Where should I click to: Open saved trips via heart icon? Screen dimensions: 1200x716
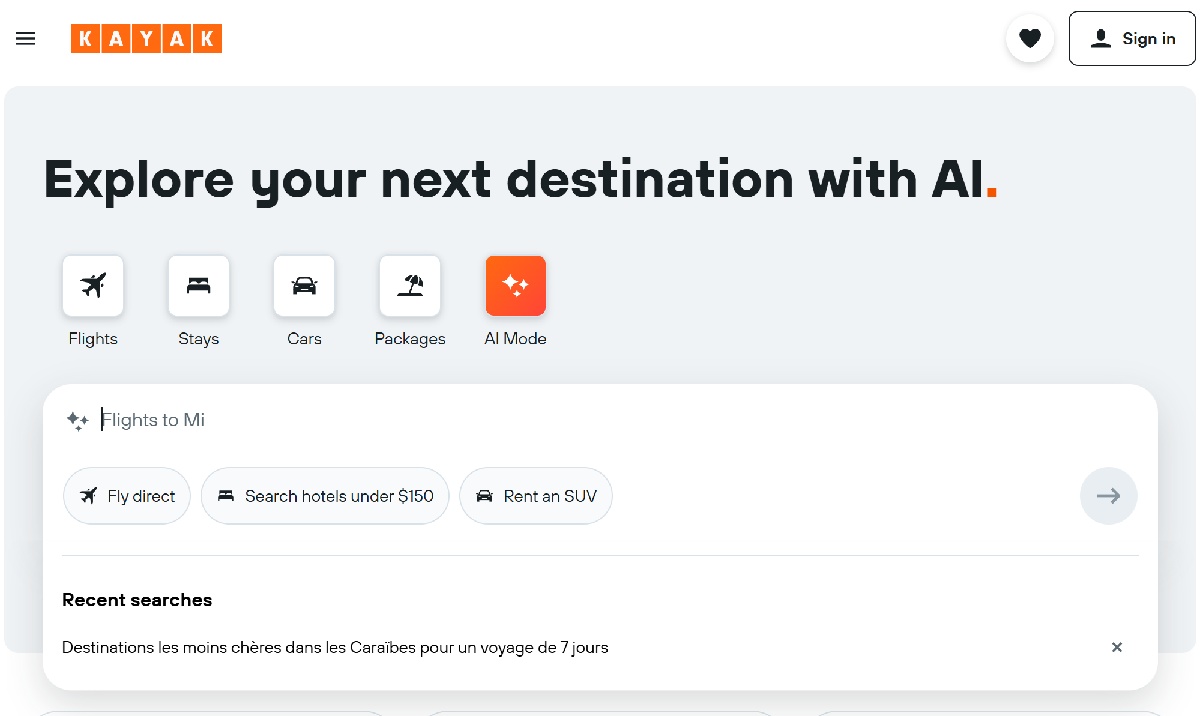[x=1029, y=39]
